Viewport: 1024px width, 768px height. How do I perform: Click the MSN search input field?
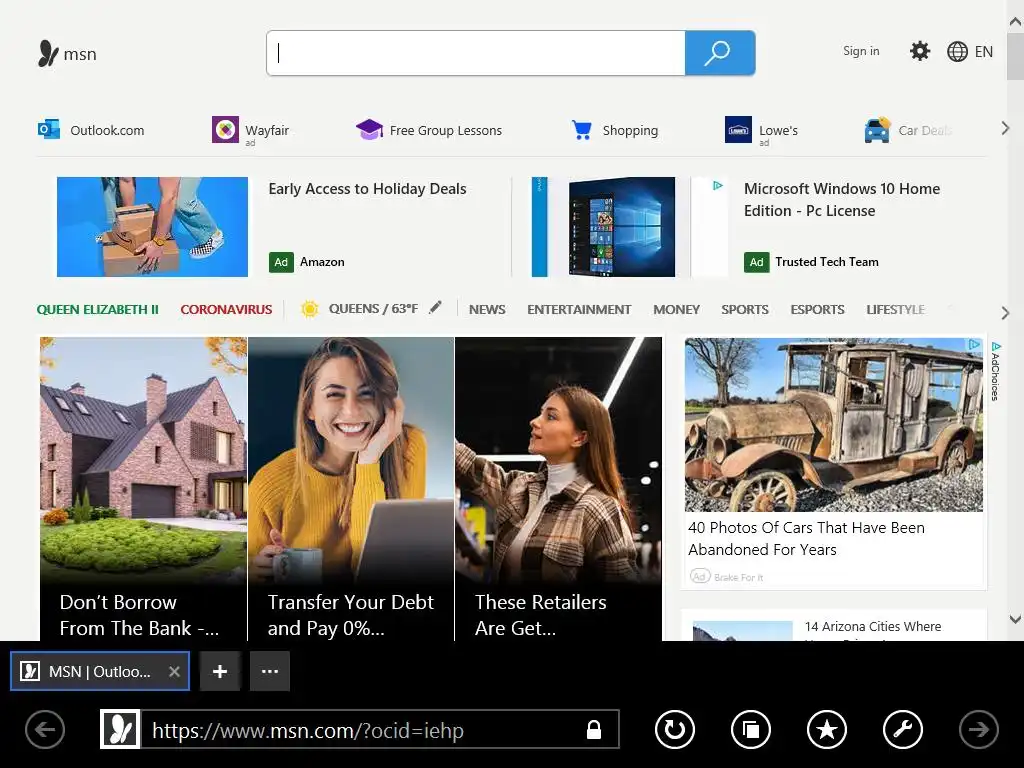tap(476, 53)
